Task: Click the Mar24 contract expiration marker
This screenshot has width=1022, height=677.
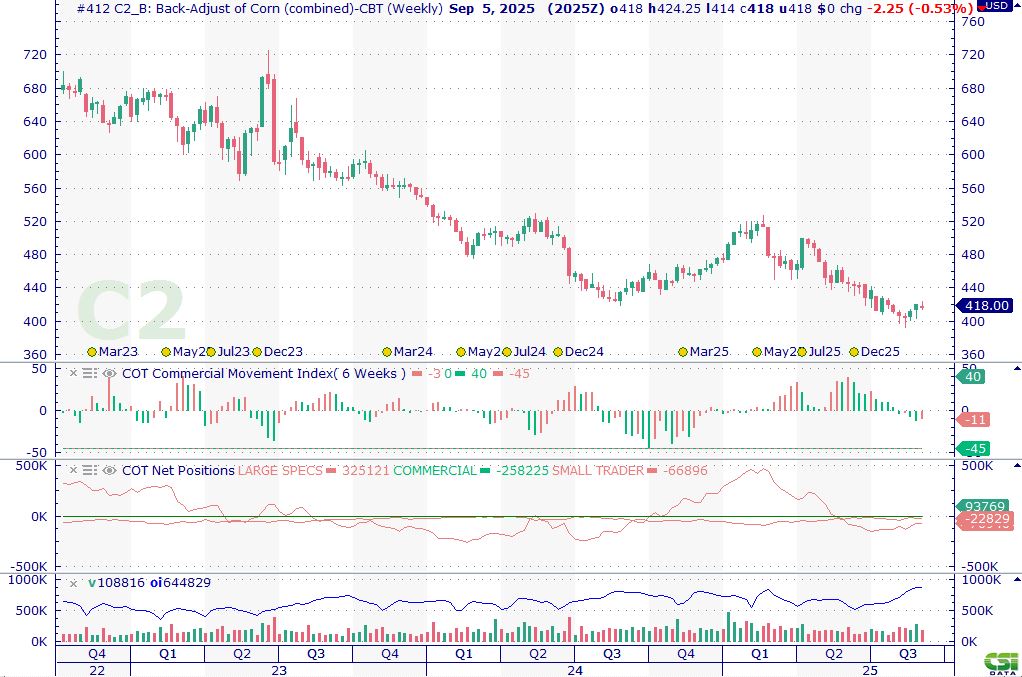Action: click(x=388, y=352)
